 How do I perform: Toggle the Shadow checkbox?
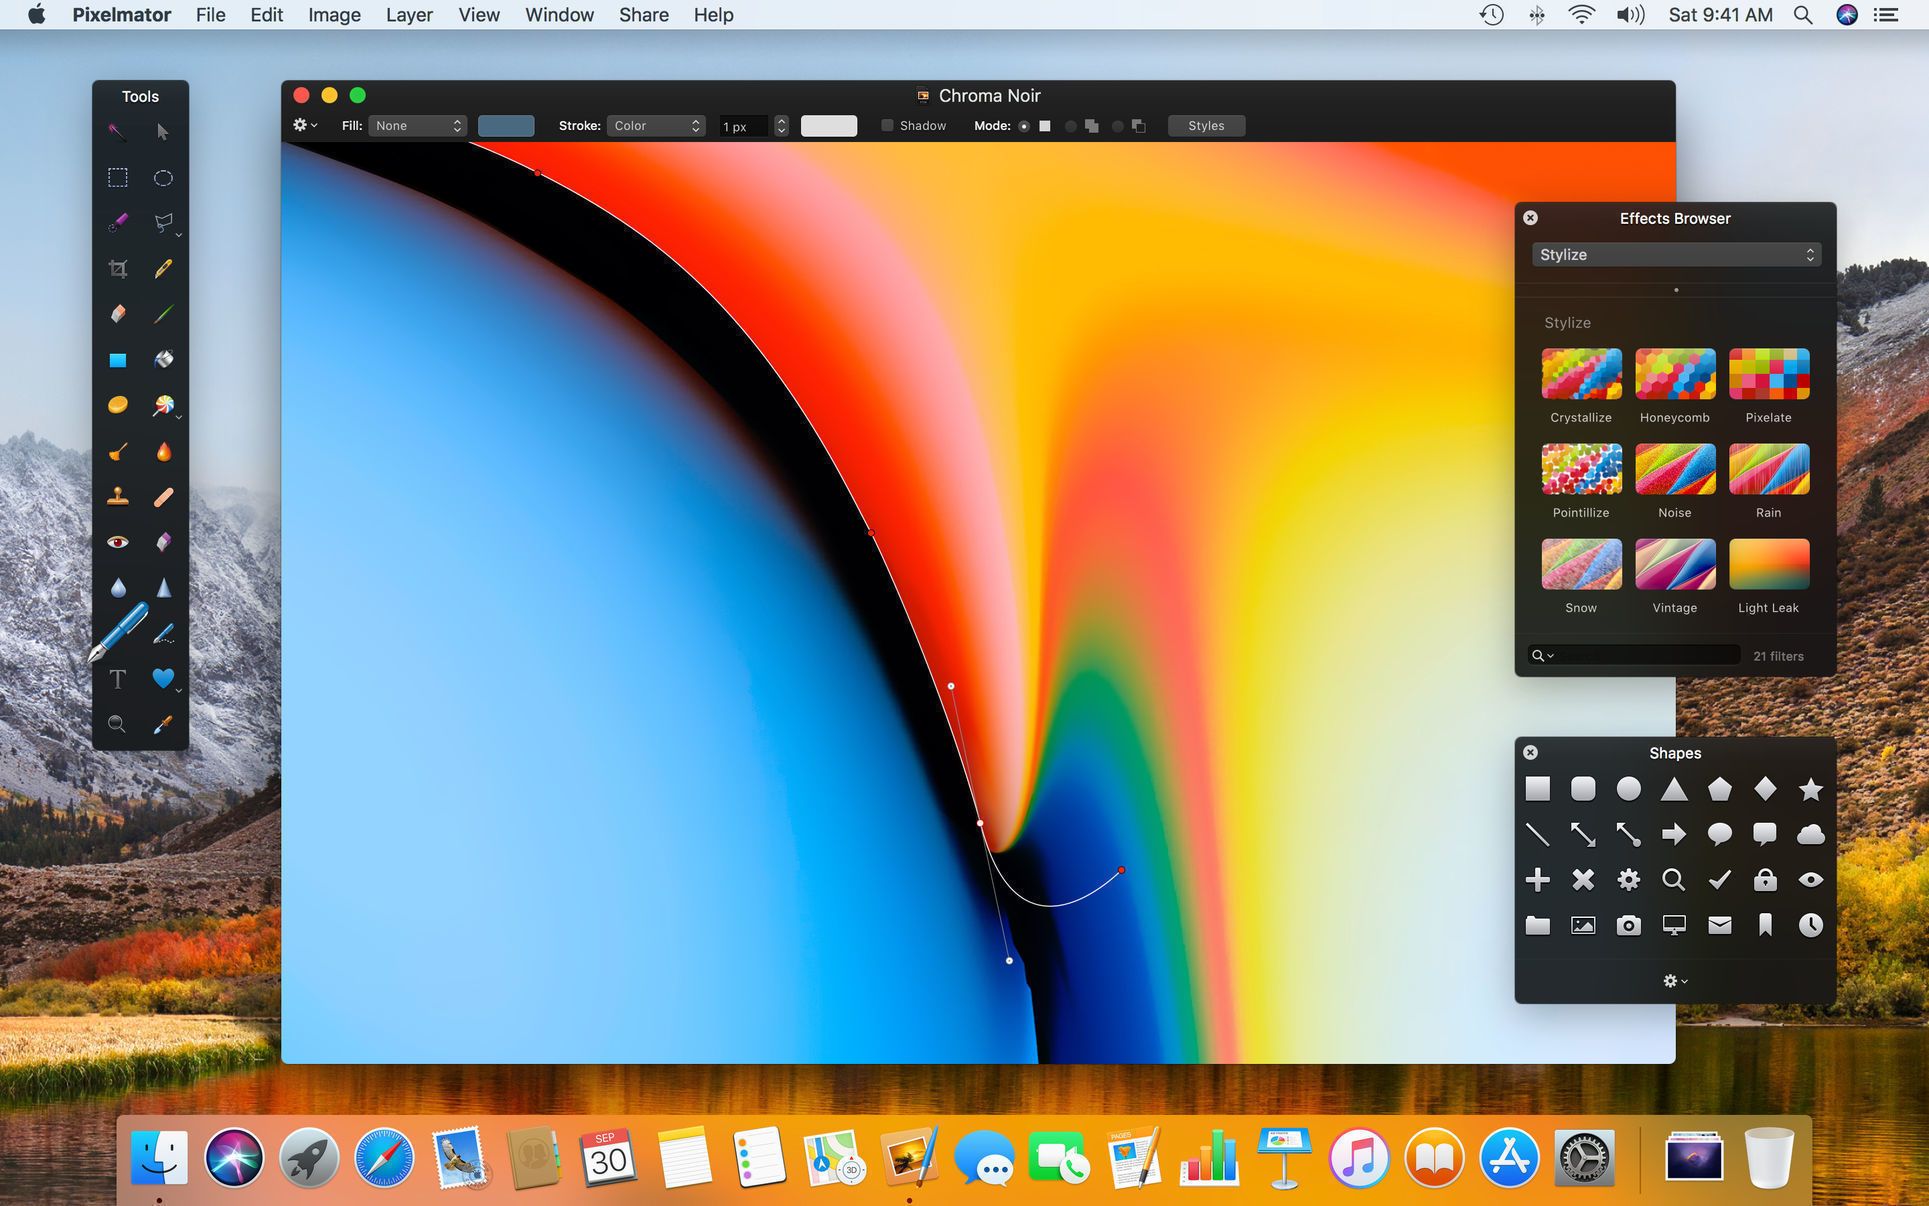tap(887, 126)
